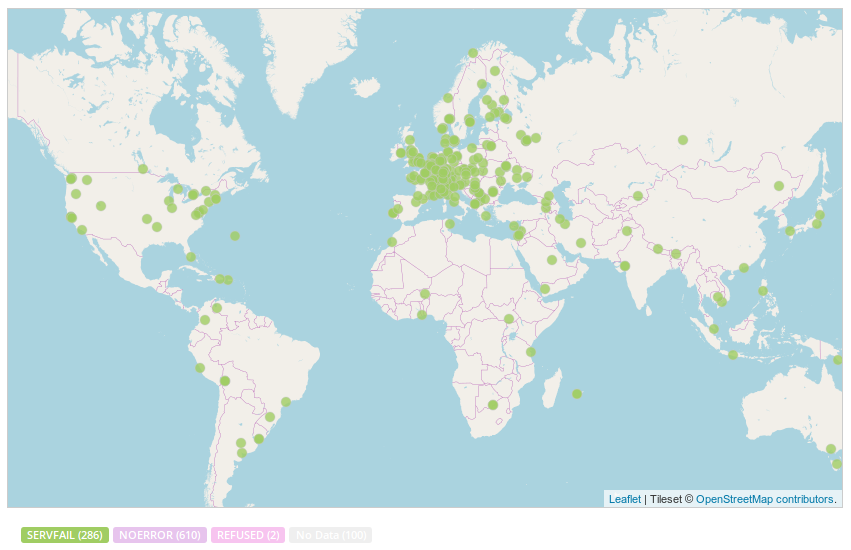The height and width of the screenshot is (550, 851).
Task: Enable the NOERROR (610) legend filter
Action: point(160,535)
